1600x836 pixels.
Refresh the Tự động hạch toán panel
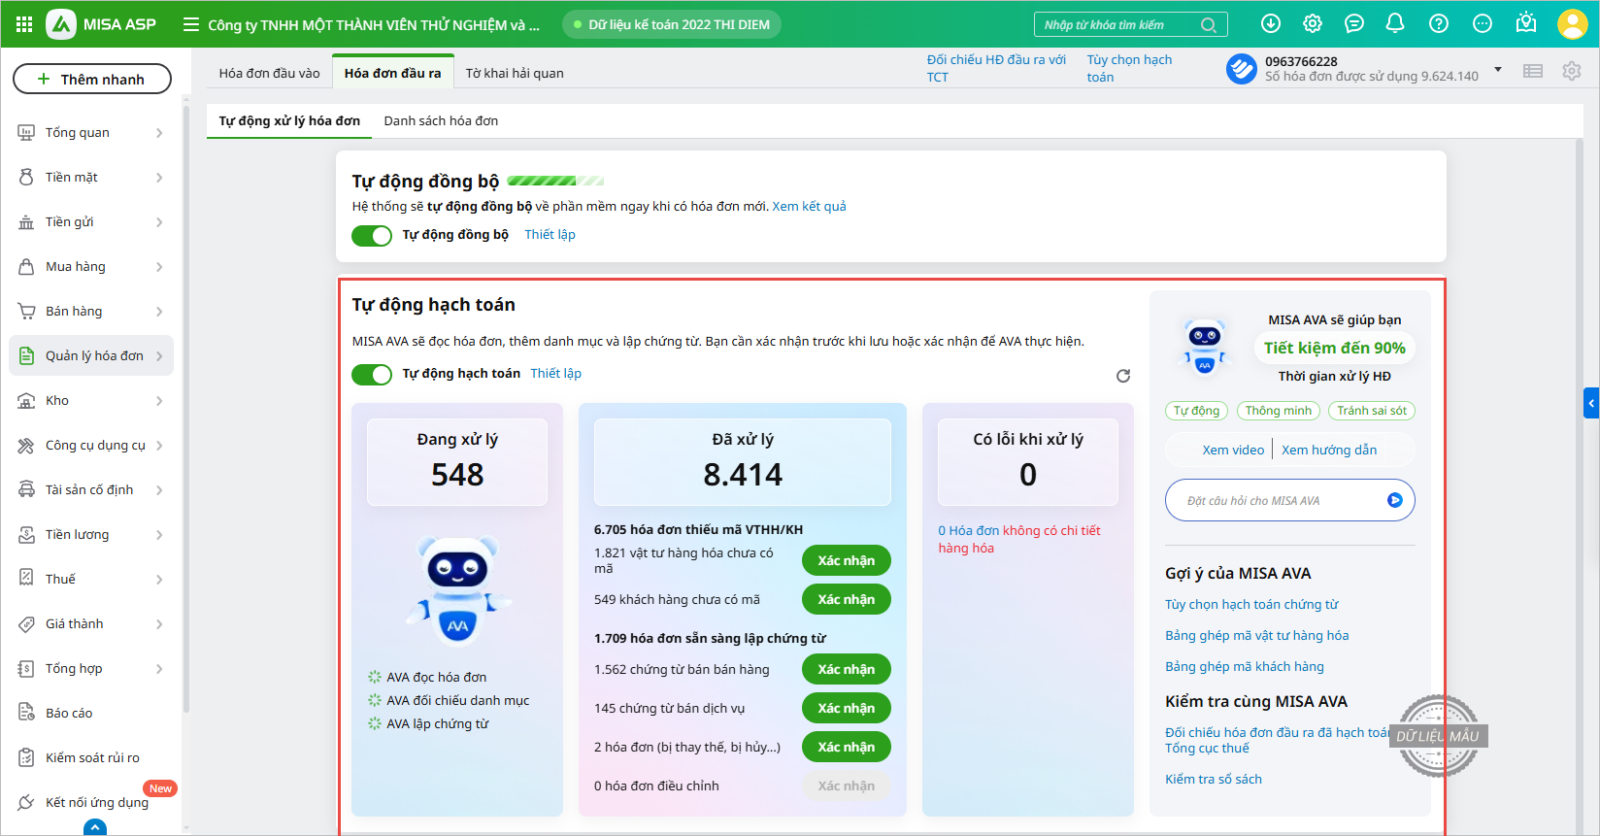(1123, 376)
